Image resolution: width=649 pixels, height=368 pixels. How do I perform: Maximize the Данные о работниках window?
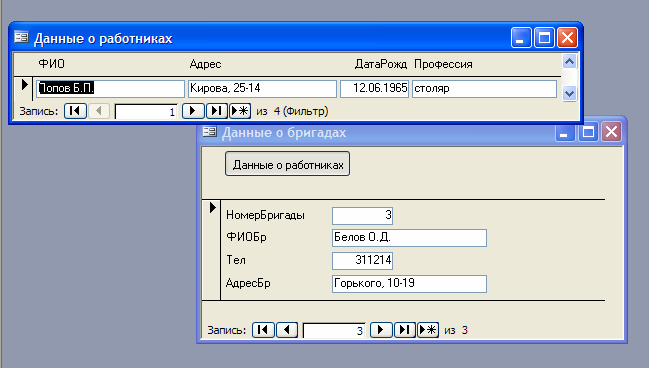[x=544, y=38]
